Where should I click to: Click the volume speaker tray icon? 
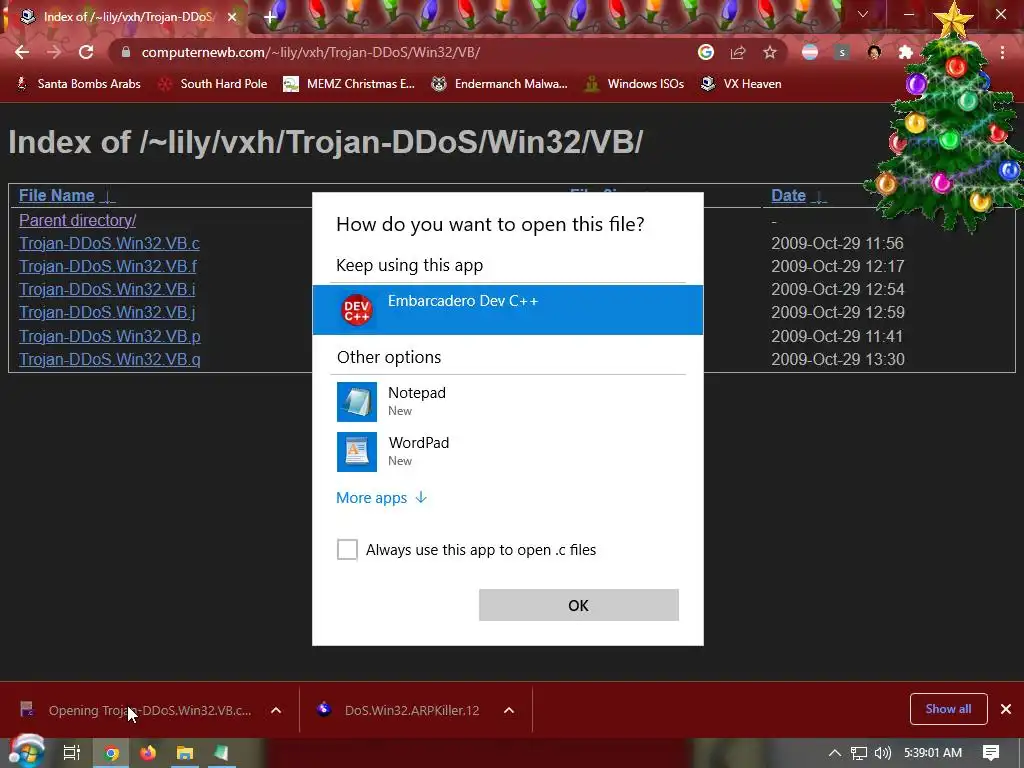tap(882, 753)
